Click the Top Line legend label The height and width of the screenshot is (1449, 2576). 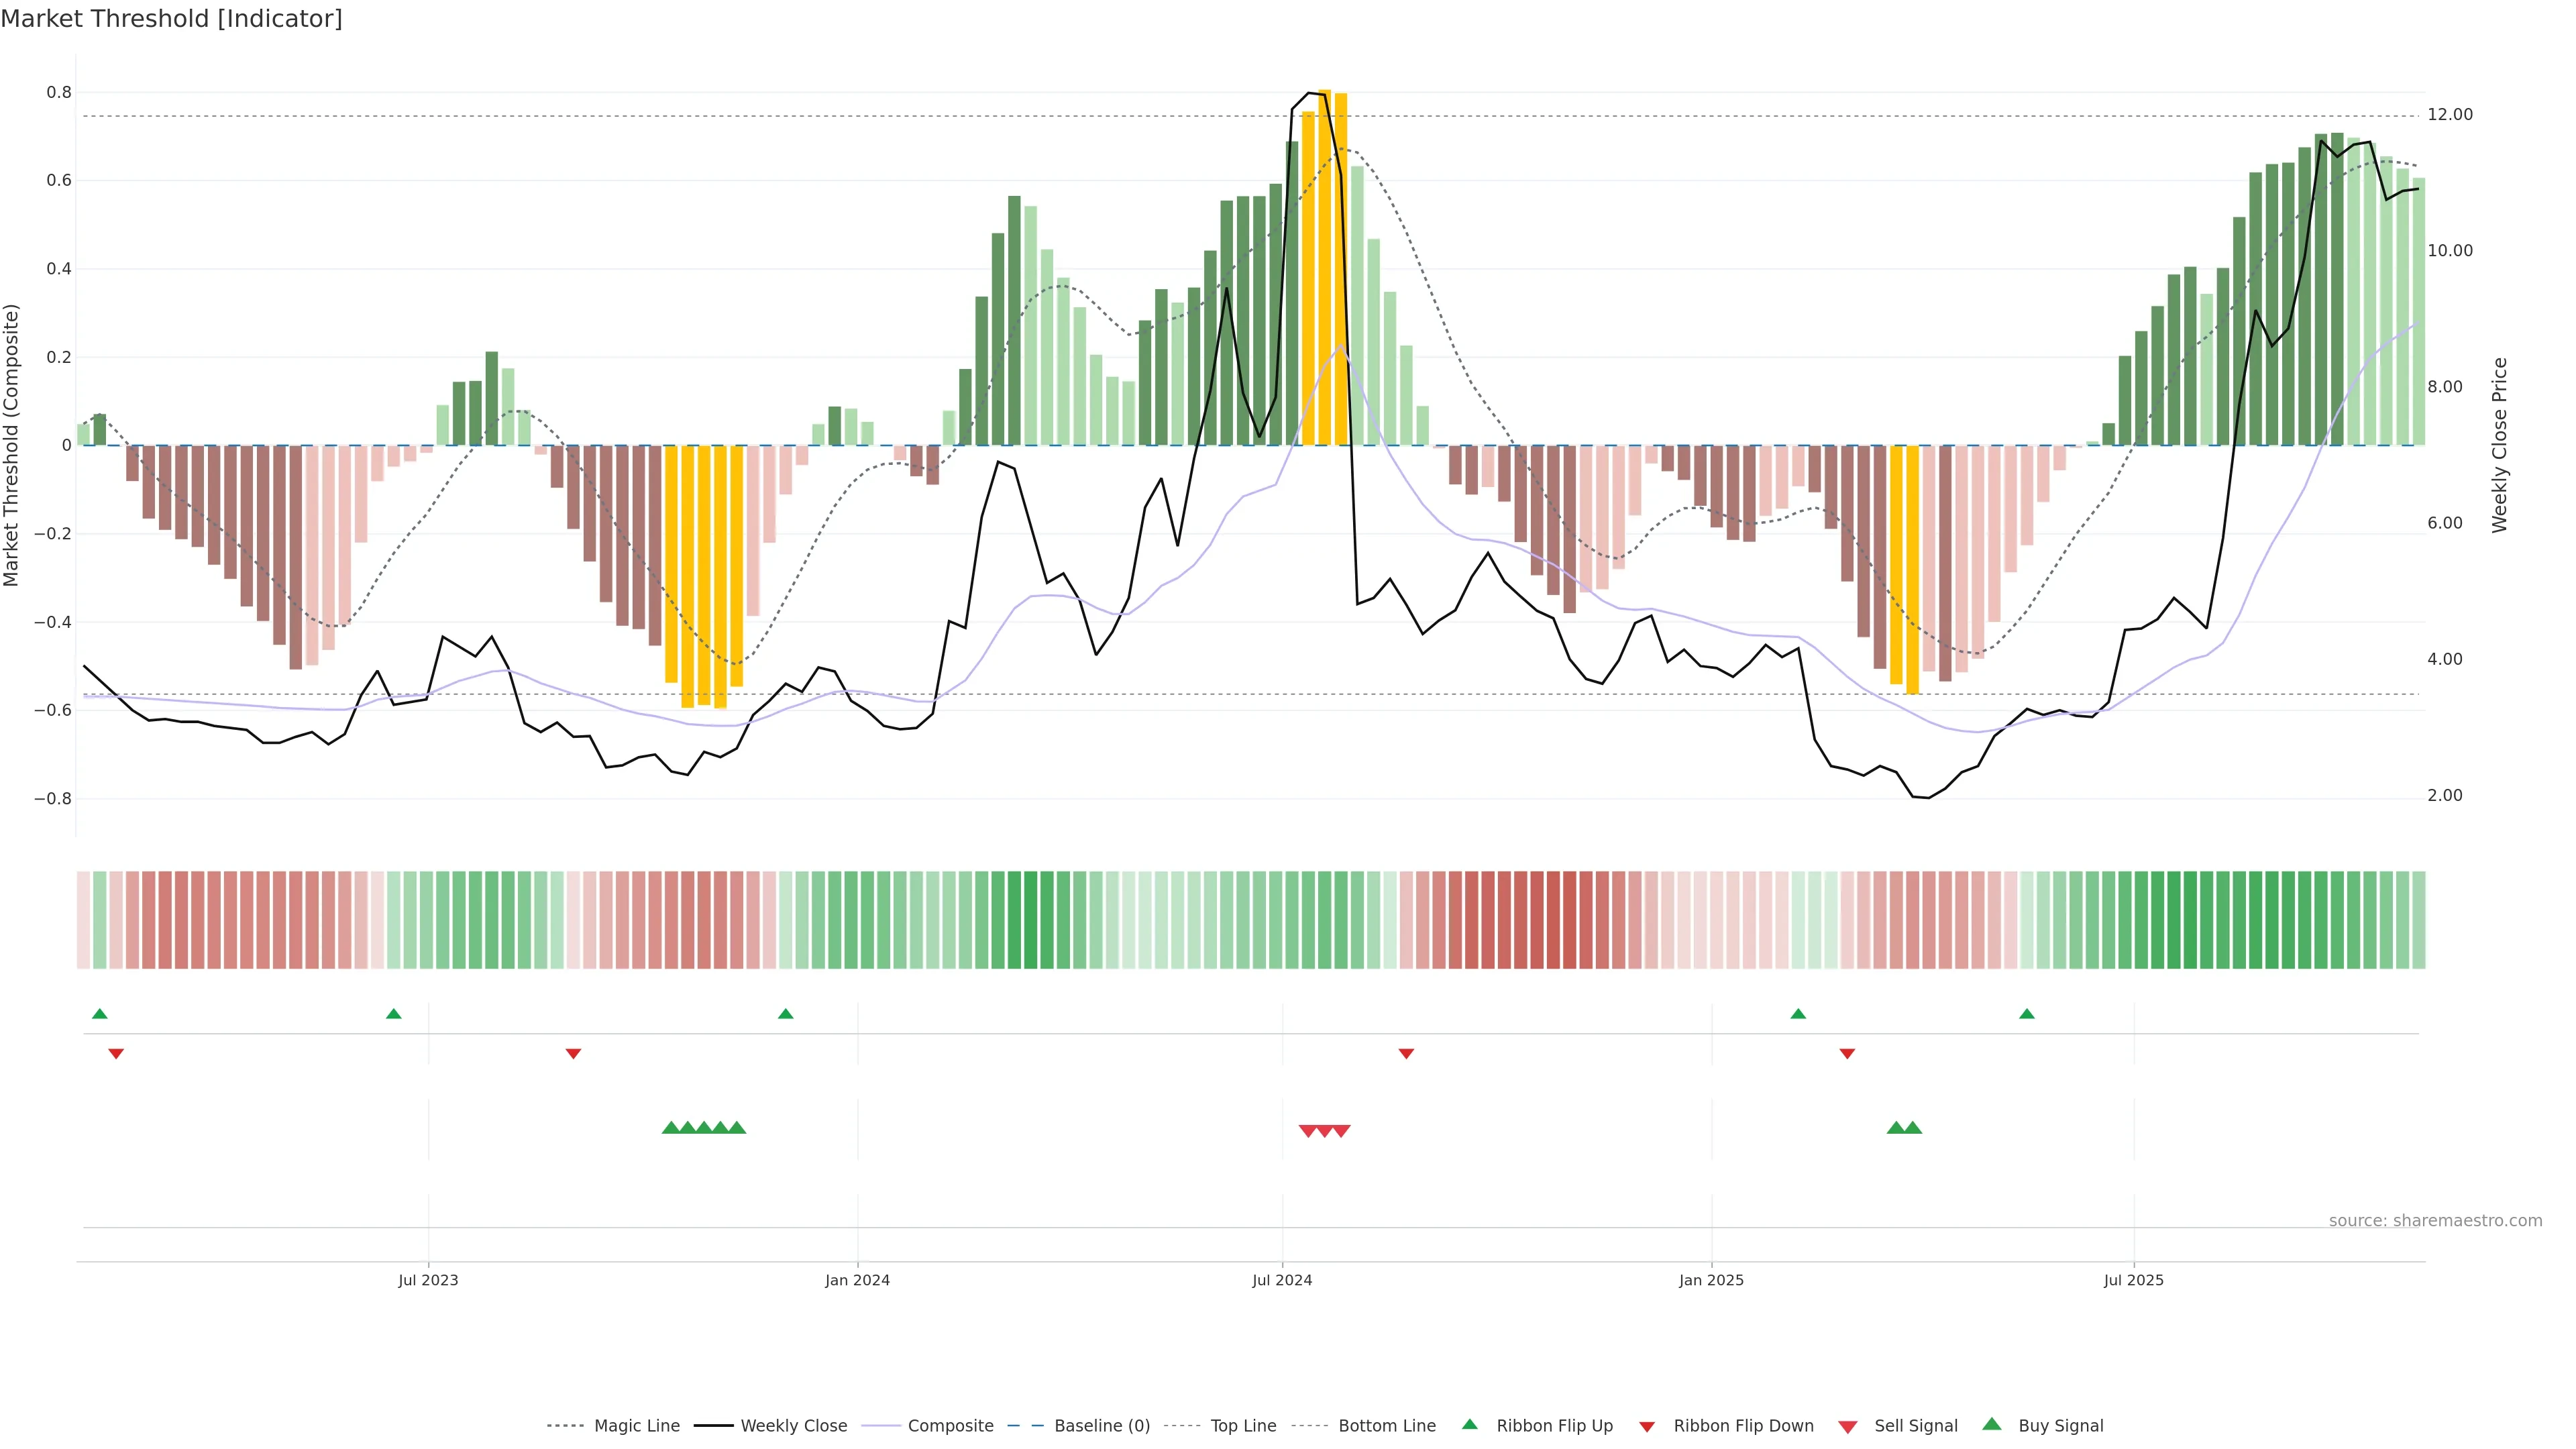1243,1426
